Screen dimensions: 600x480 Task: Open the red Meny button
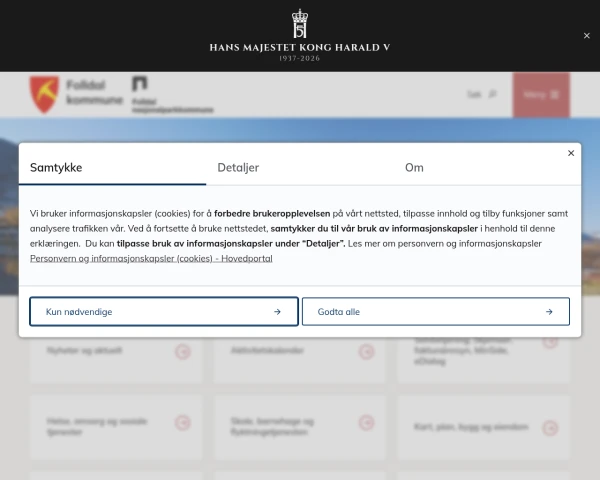pos(541,95)
